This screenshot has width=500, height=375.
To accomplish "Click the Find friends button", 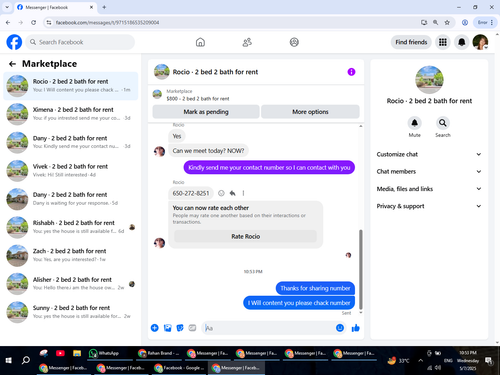I will [411, 42].
